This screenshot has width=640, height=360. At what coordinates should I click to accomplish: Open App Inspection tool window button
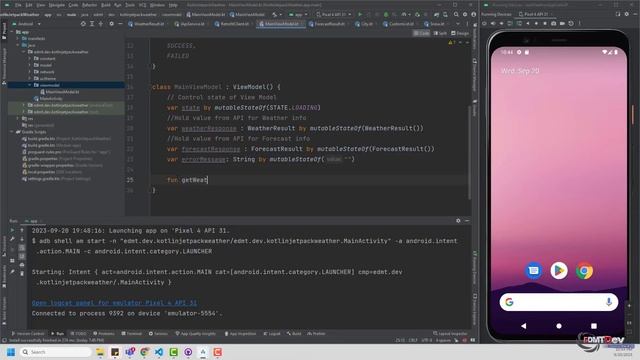[240, 333]
